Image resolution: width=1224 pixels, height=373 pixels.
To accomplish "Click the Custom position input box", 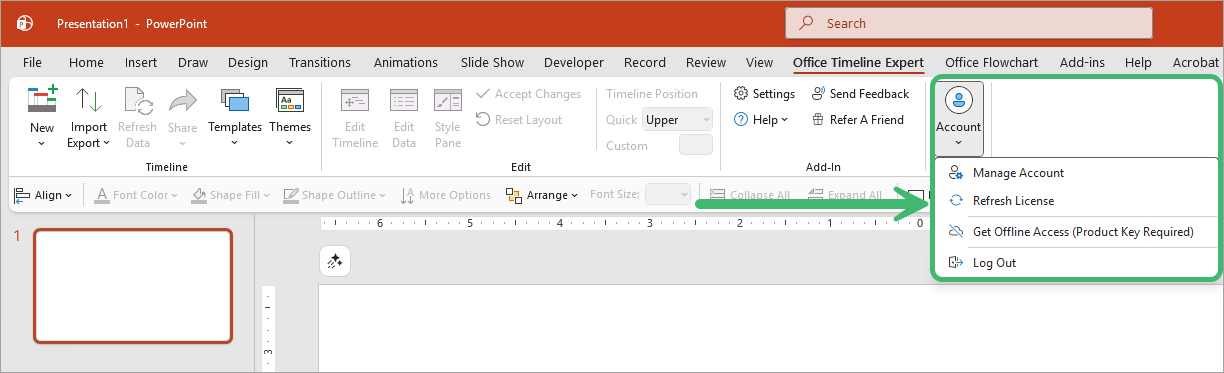I will tap(696, 145).
